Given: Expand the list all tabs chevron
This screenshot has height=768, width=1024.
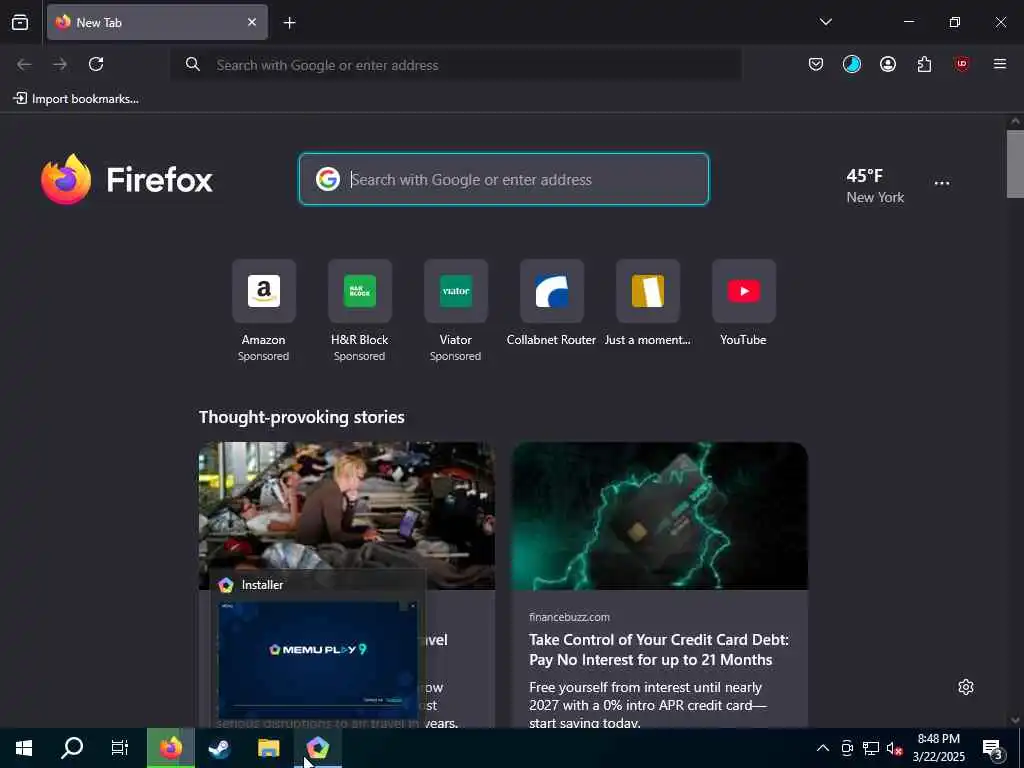Looking at the screenshot, I should pyautogui.click(x=825, y=22).
